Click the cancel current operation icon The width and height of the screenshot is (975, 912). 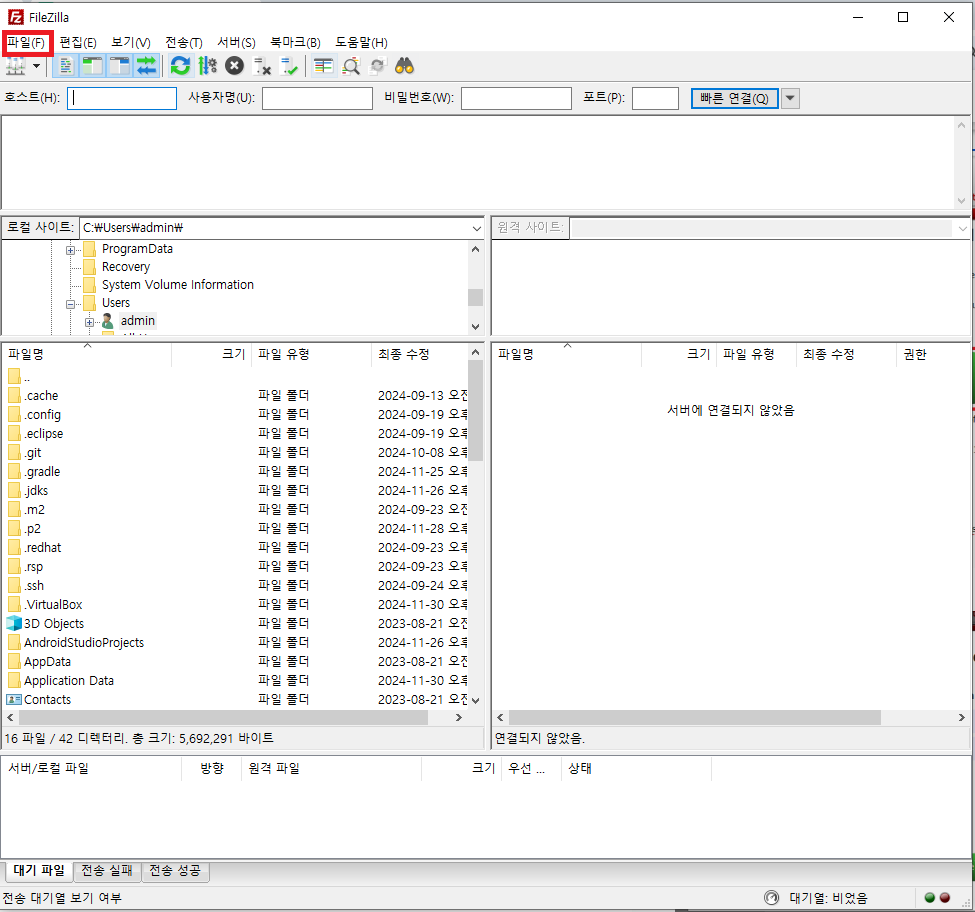click(x=234, y=66)
